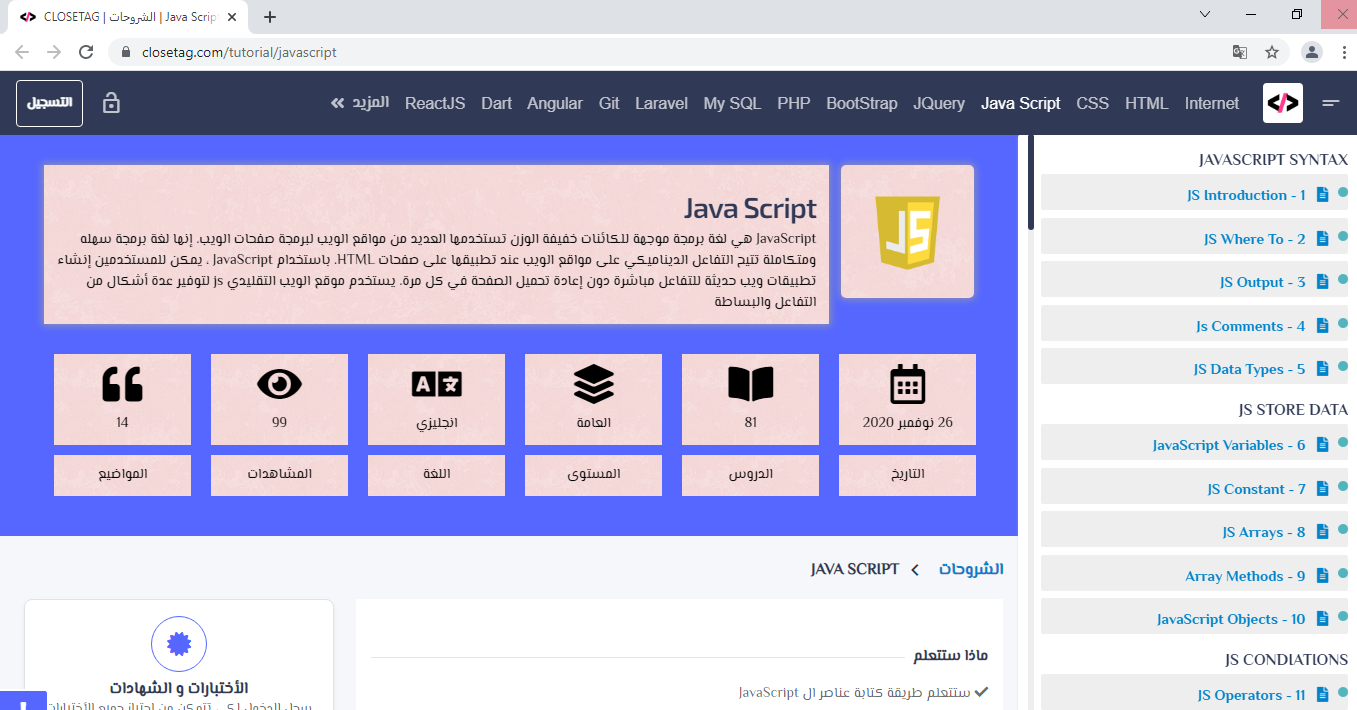Viewport: 1357px width, 710px height.
Task: Click the quotation marks icon card
Action: [x=123, y=399]
